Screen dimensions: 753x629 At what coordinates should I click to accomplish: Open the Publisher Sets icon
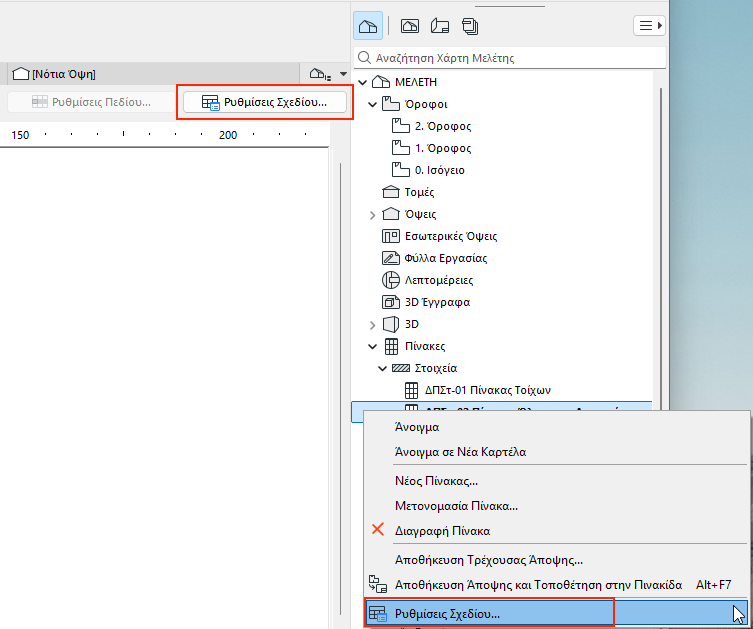pos(470,26)
